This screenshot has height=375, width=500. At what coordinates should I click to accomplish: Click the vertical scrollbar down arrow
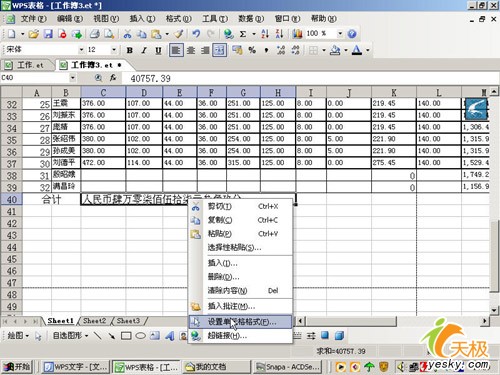point(494,310)
